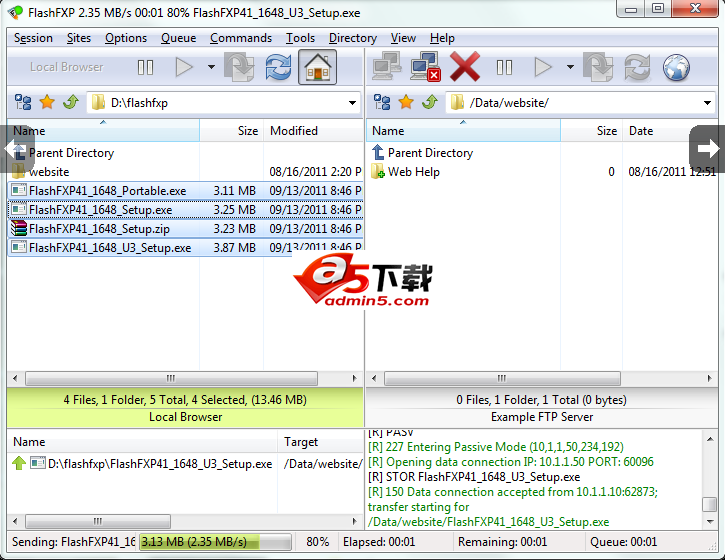This screenshot has width=725, height=560.
Task: Sort remote files by Name column
Action: click(463, 131)
